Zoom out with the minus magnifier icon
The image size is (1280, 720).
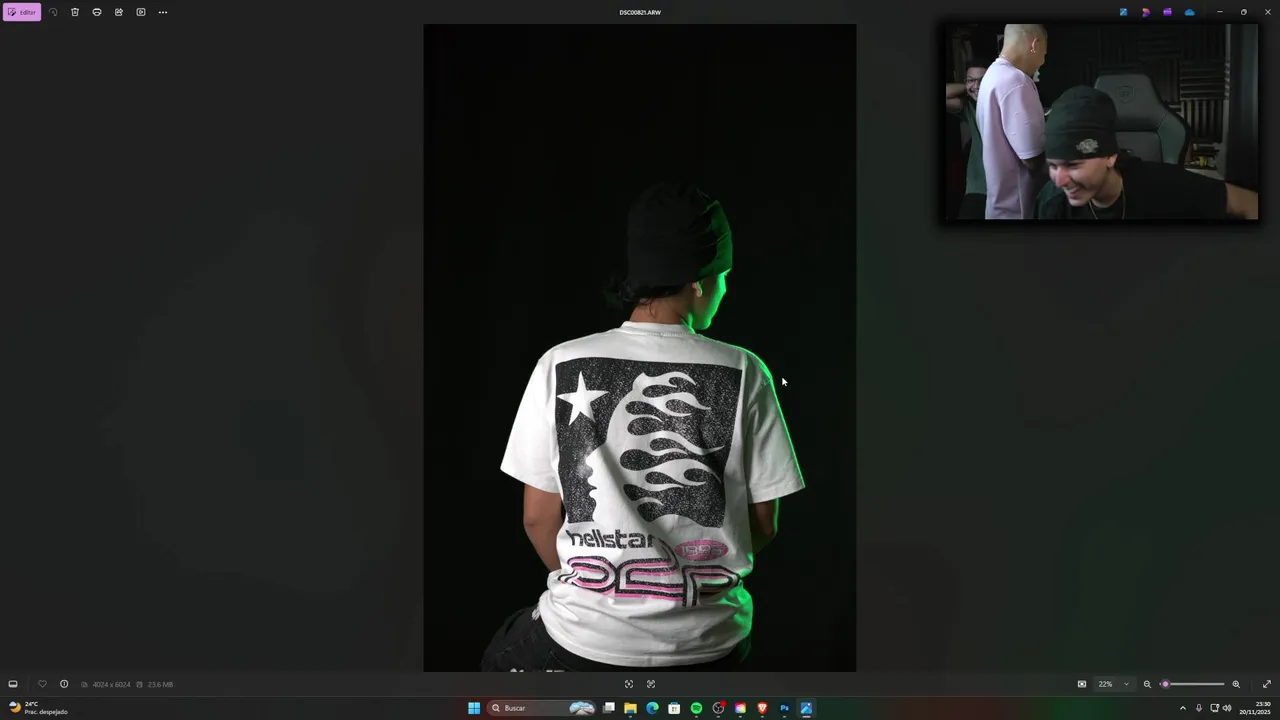click(1147, 684)
